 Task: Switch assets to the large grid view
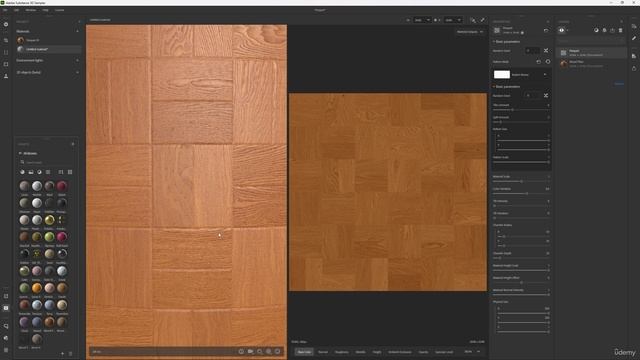click(x=70, y=172)
